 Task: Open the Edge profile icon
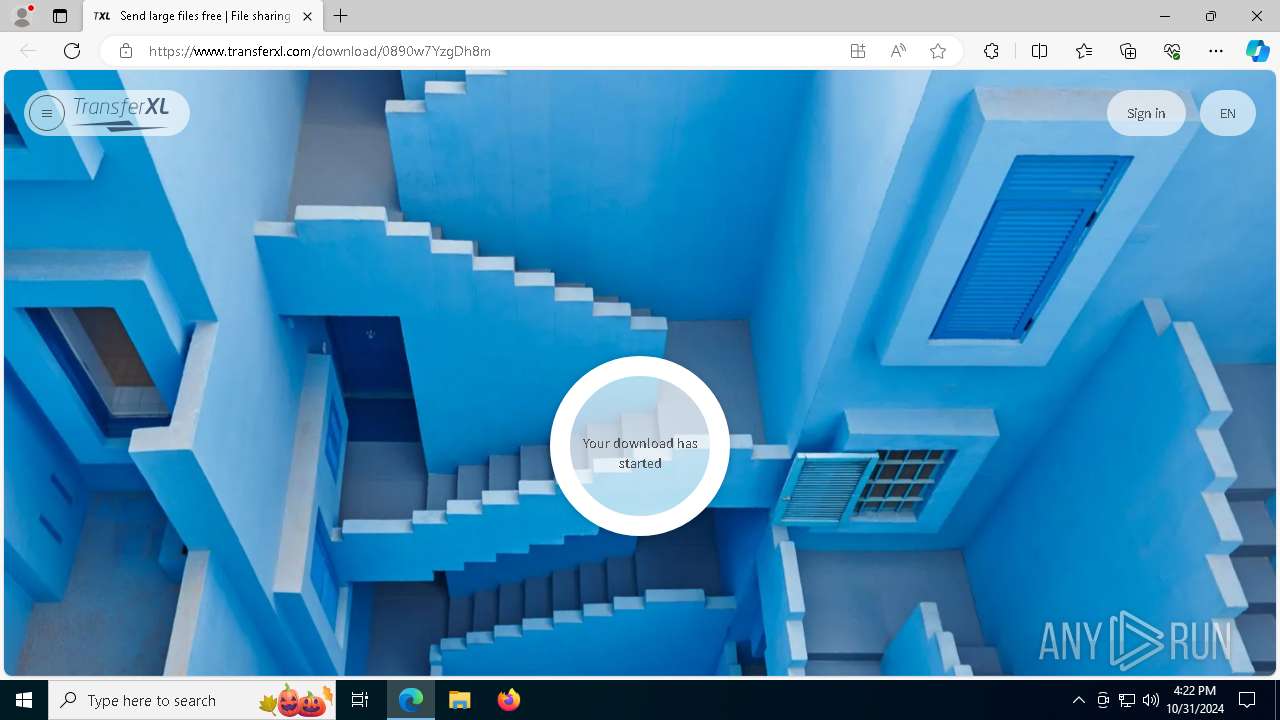[22, 16]
